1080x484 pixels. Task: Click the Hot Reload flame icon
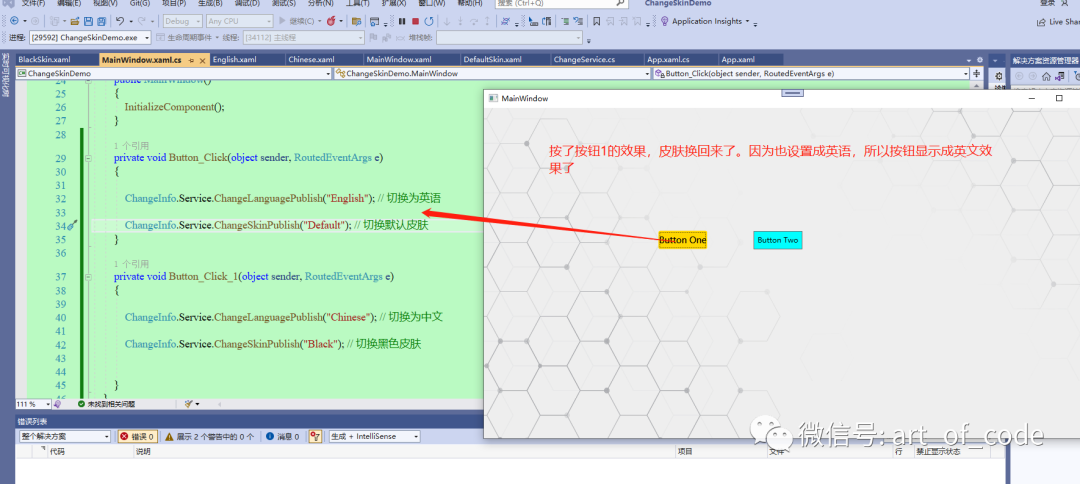click(332, 21)
